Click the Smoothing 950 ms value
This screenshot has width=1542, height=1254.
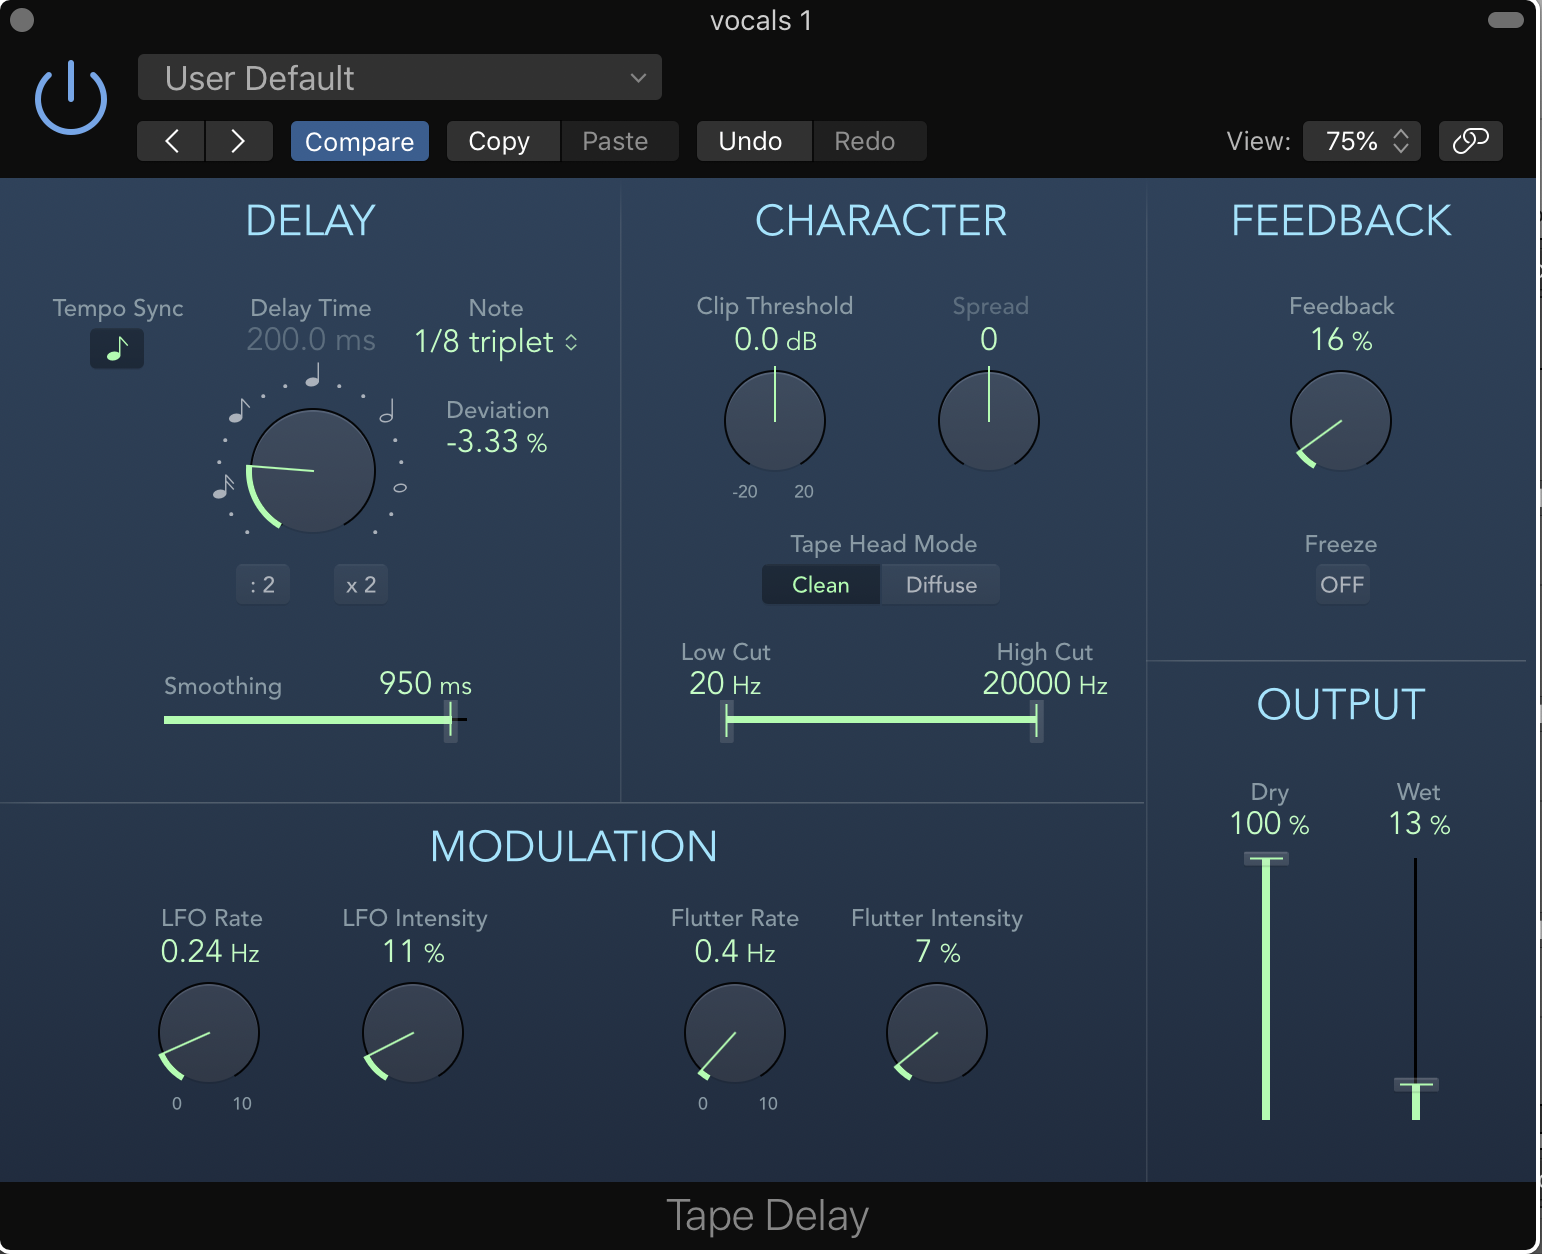(425, 684)
